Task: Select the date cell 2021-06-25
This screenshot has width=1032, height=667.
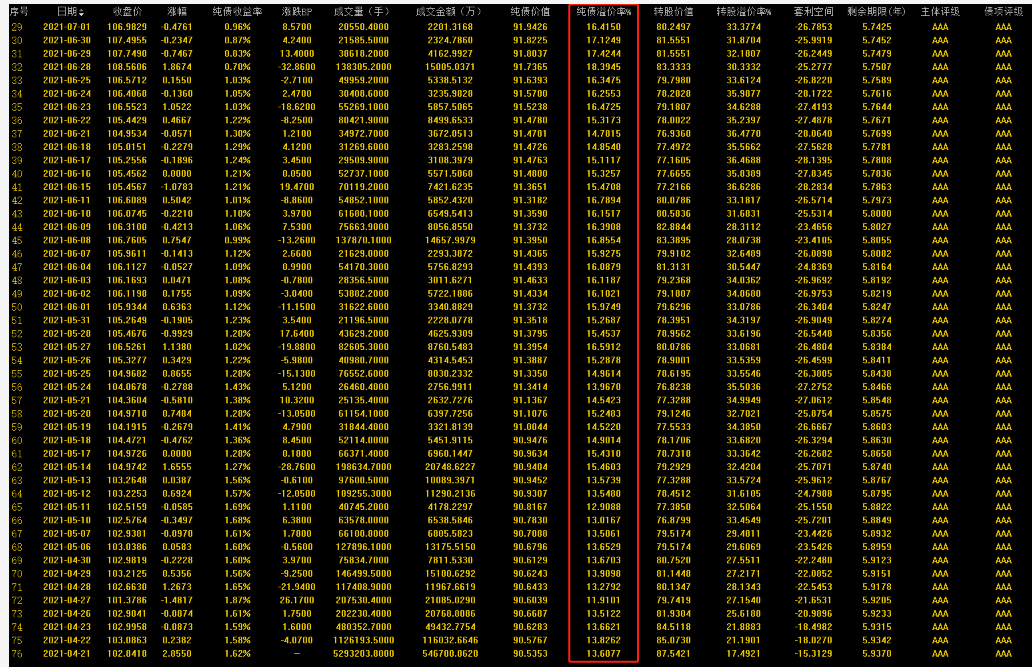Action: coord(67,80)
